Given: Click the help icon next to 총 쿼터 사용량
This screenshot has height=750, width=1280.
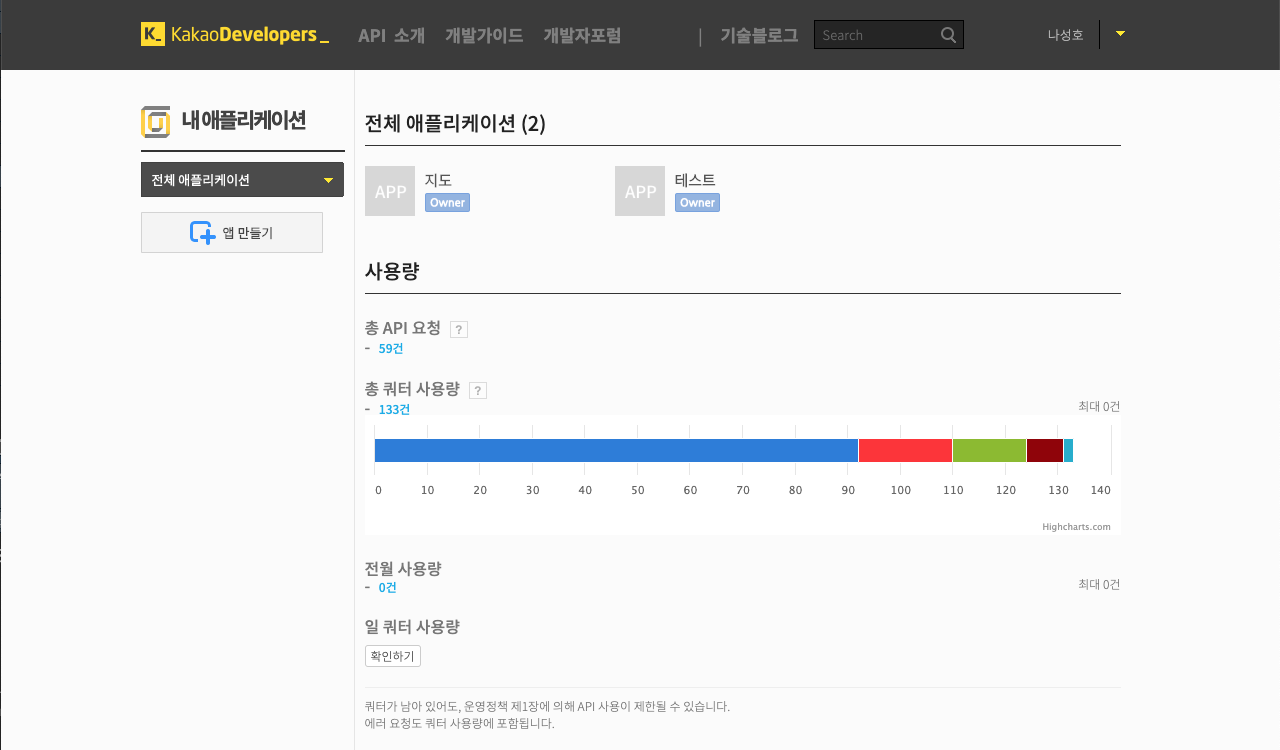Looking at the screenshot, I should [x=478, y=390].
